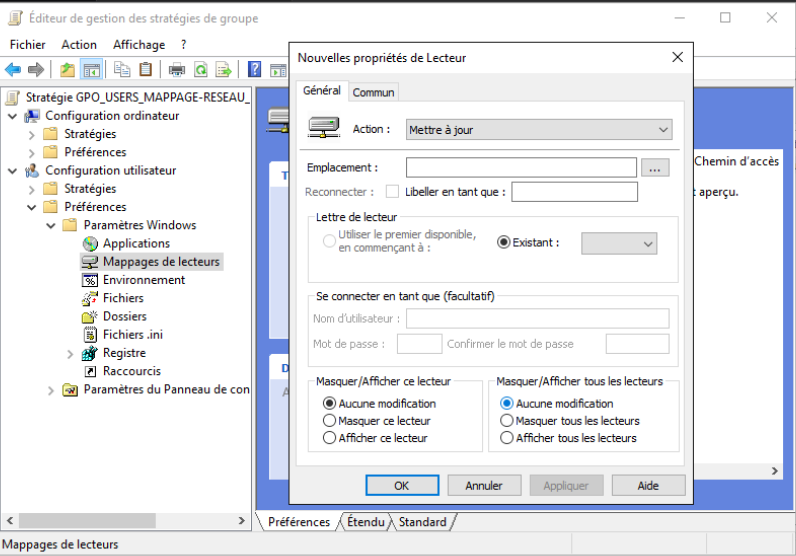Collapse Configuration utilisateur node
796x556 pixels.
(13, 171)
